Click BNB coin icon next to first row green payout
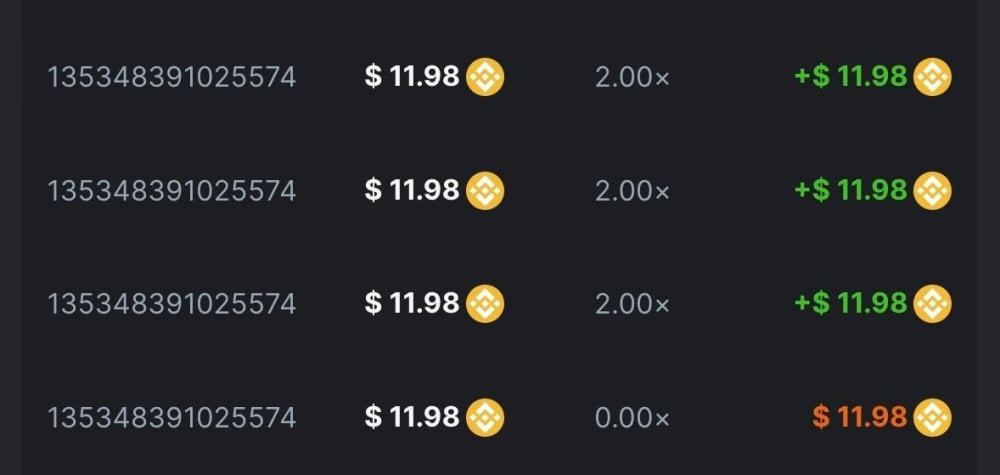The width and height of the screenshot is (1000, 475). click(932, 76)
